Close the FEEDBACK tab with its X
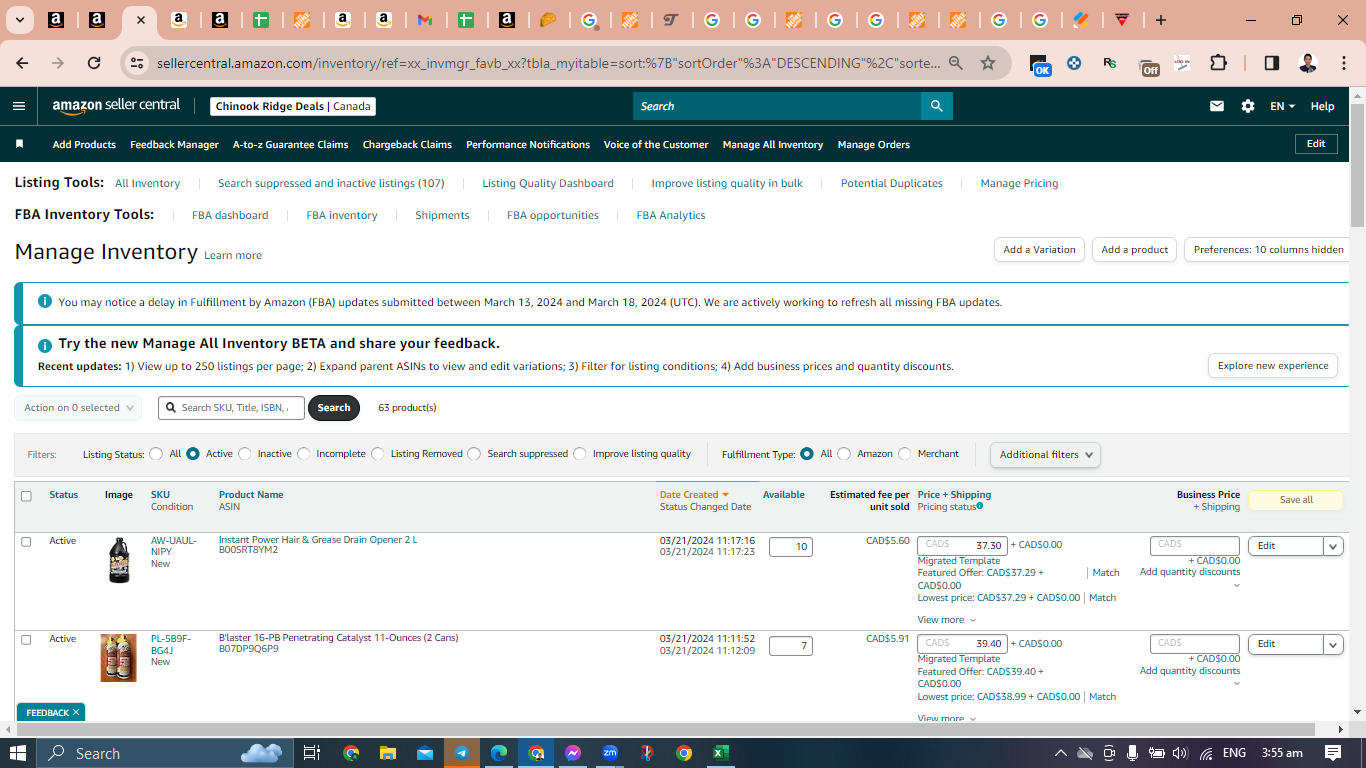 click(76, 713)
